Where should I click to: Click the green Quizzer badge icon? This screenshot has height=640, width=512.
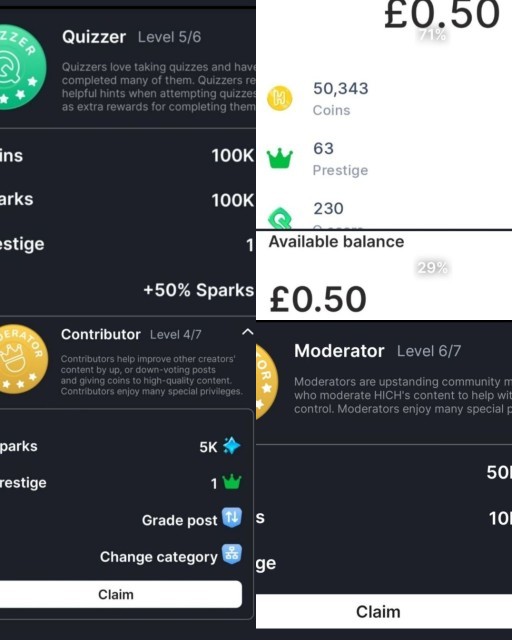[x=22, y=67]
